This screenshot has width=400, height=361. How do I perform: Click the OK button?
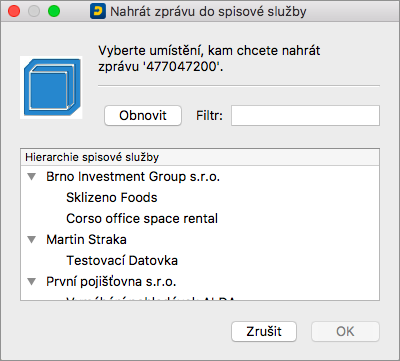click(x=345, y=331)
